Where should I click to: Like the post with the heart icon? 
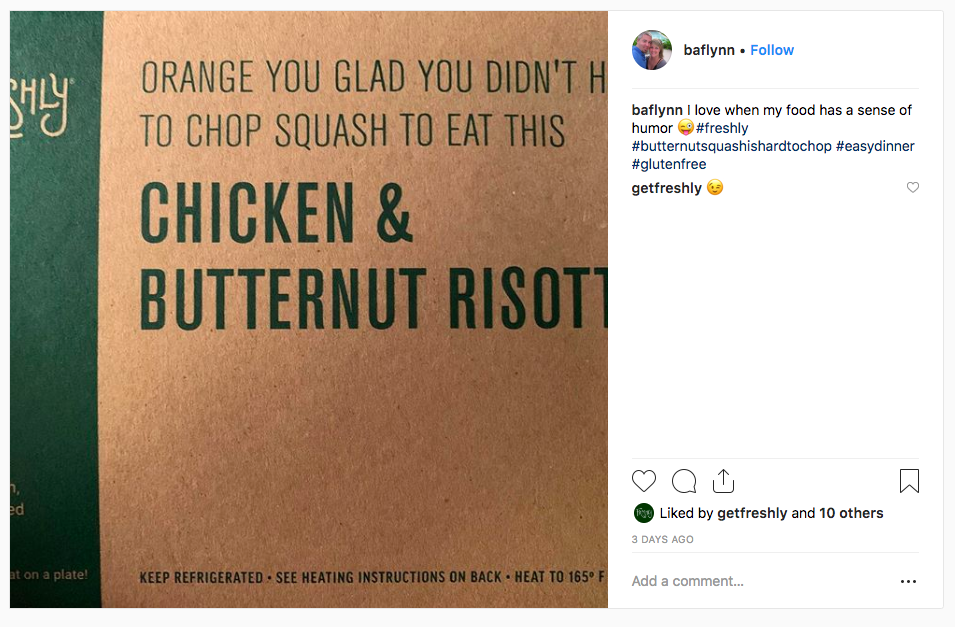point(645,481)
